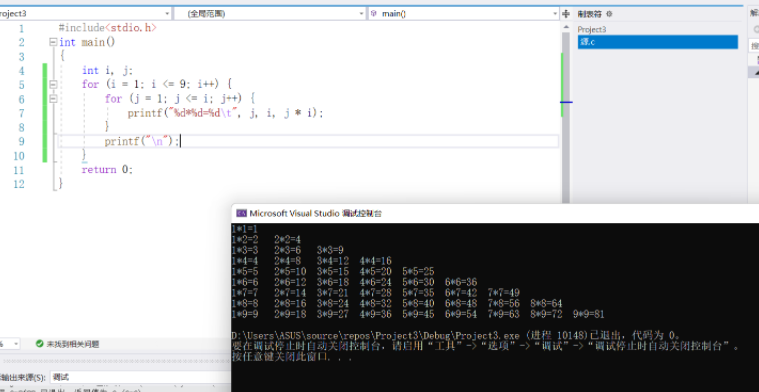Click the split editor window icon
The height and width of the screenshot is (392, 759).
pos(566,14)
